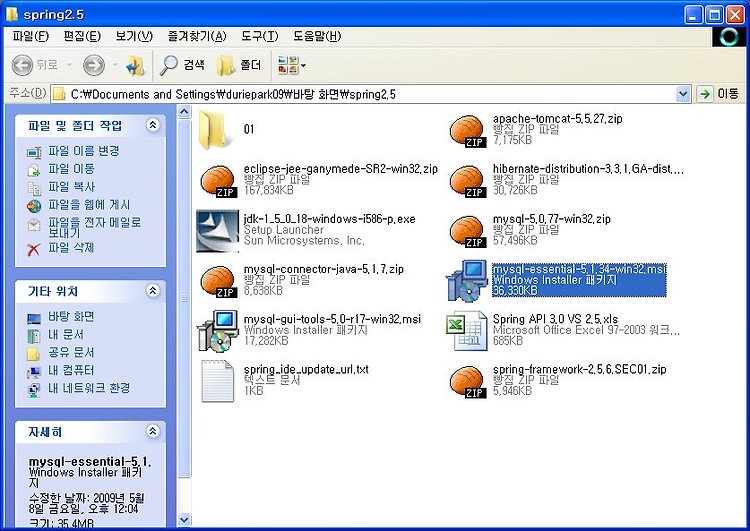Click the 내 네트워크 환경 network icon
The height and width of the screenshot is (531, 750).
click(34, 389)
